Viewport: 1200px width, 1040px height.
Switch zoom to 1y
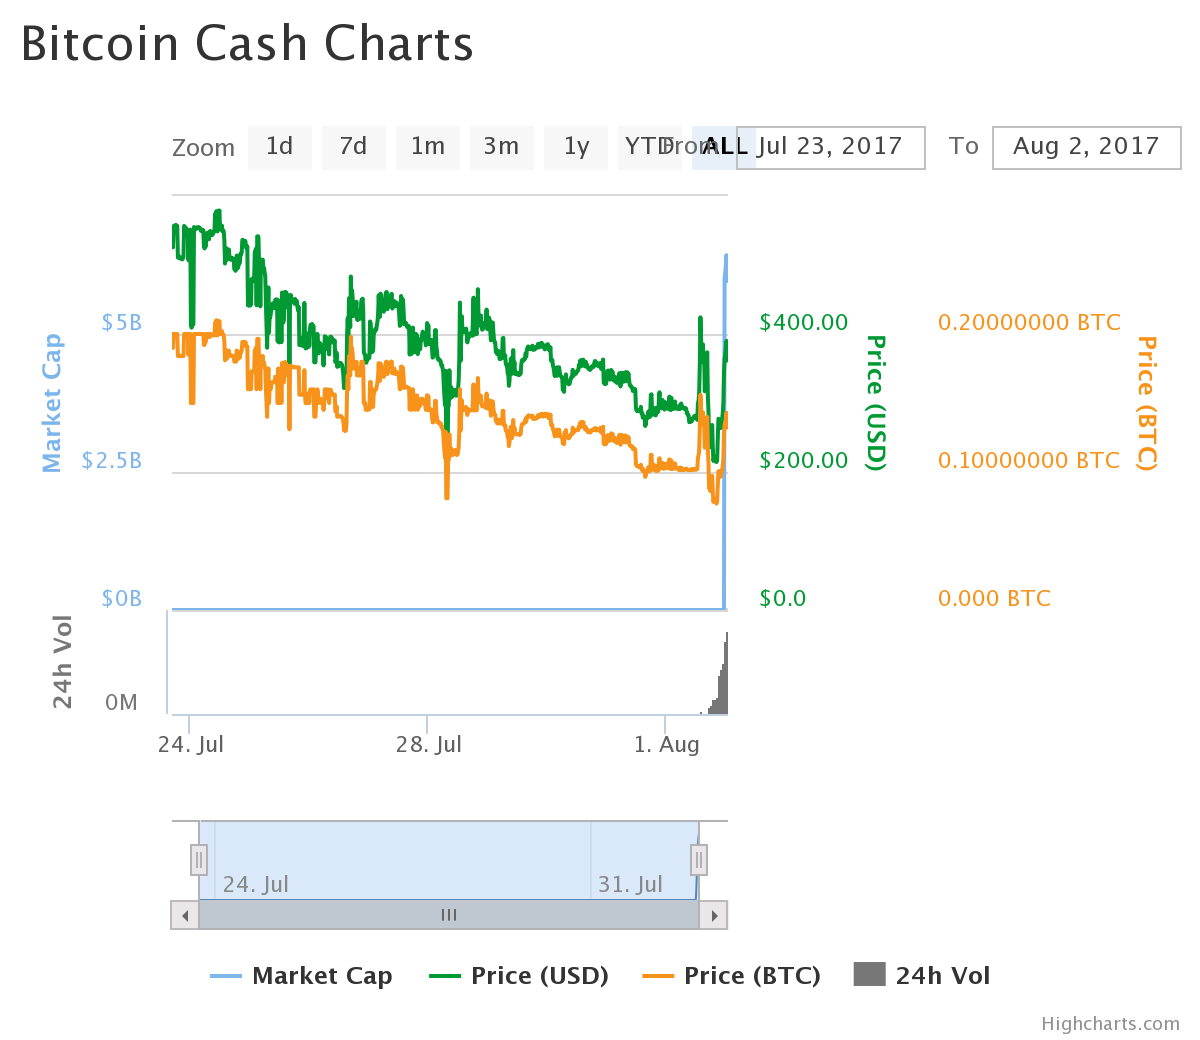point(576,147)
